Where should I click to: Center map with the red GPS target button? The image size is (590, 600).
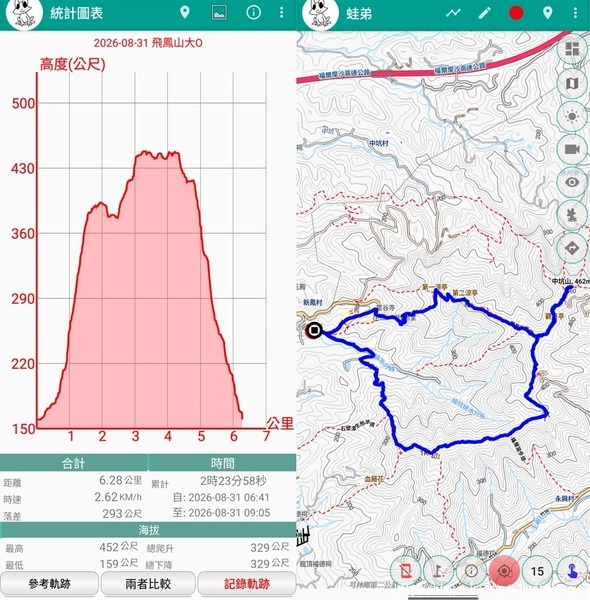pos(504,571)
